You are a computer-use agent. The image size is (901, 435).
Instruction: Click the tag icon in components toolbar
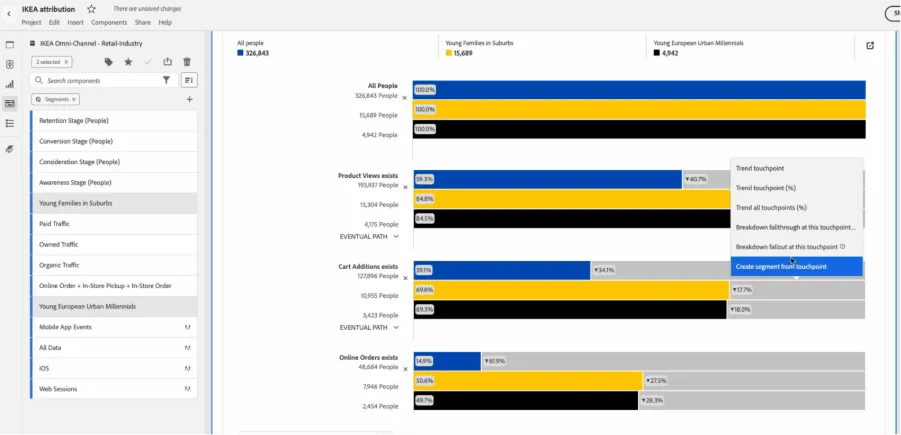coord(109,62)
